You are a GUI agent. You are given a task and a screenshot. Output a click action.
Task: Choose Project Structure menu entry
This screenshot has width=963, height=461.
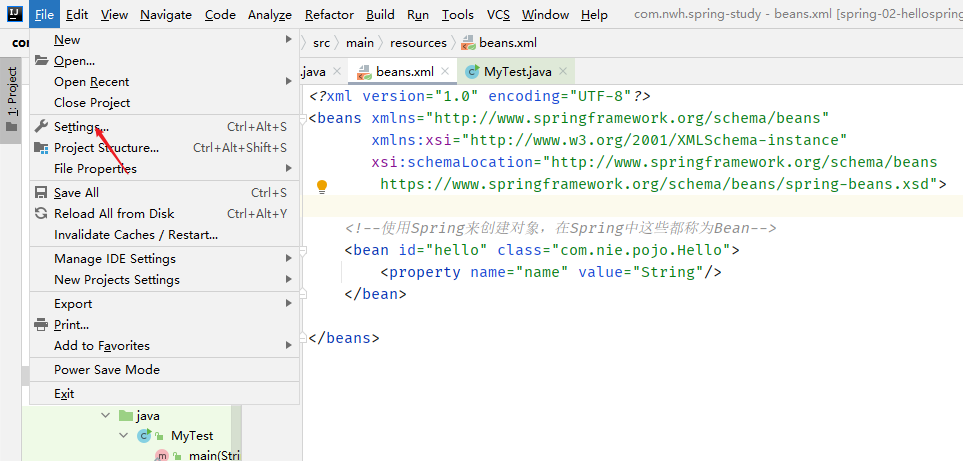165,148
